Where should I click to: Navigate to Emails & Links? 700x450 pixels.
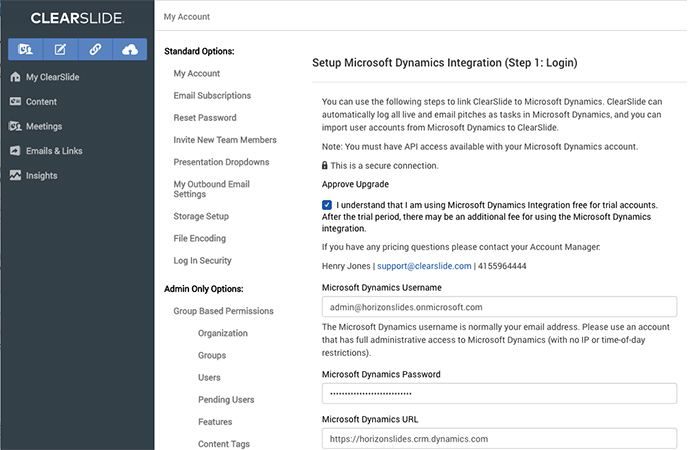(x=54, y=151)
